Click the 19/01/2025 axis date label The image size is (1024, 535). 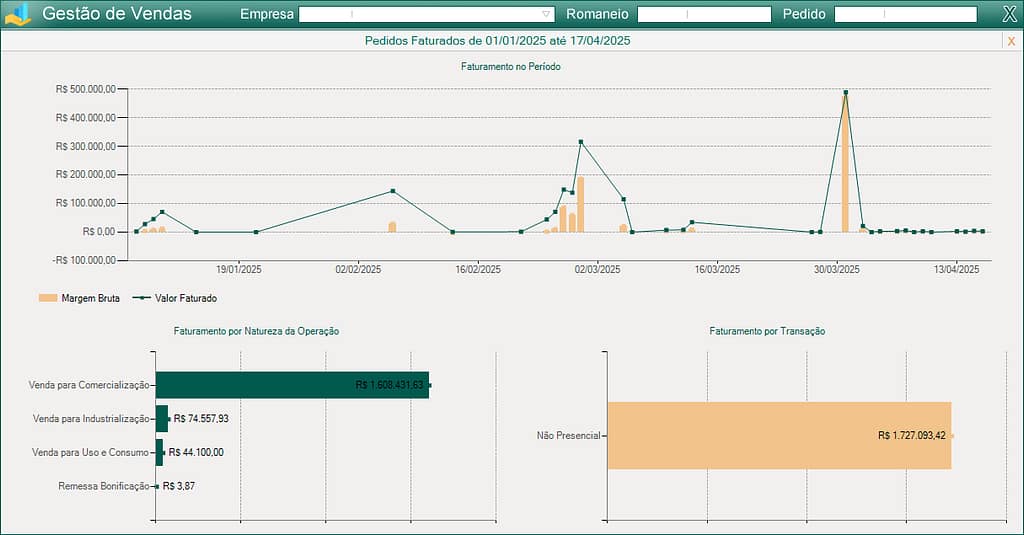pyautogui.click(x=238, y=269)
